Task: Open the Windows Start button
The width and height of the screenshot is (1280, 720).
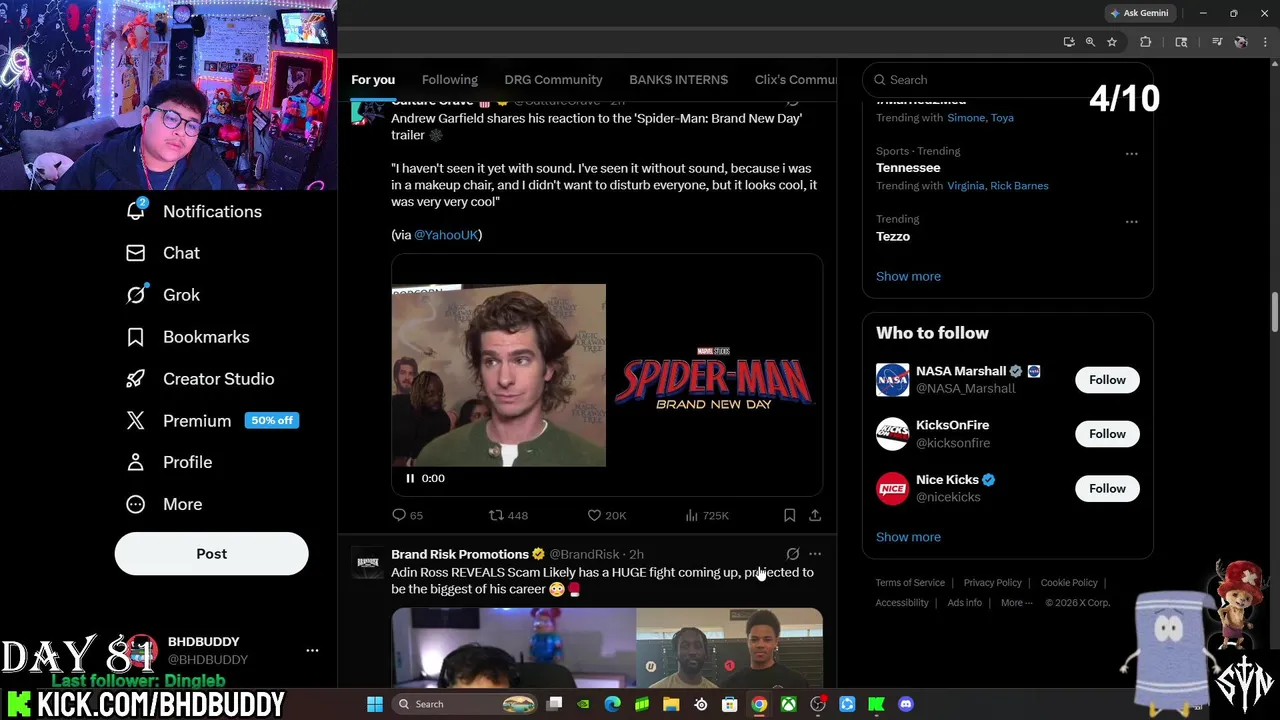Action: coord(374,704)
